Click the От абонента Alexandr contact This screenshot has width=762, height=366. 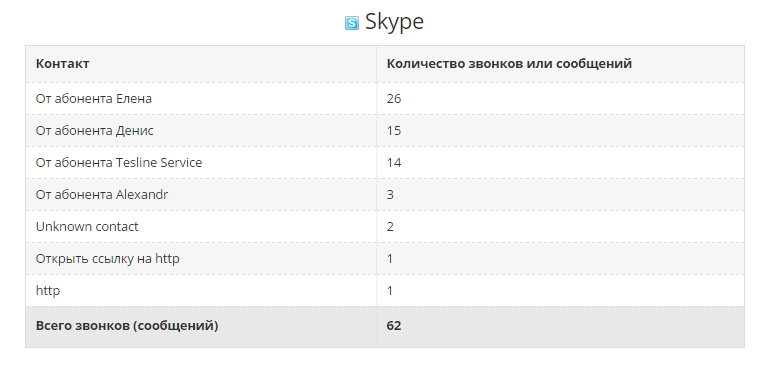pyautogui.click(x=102, y=194)
